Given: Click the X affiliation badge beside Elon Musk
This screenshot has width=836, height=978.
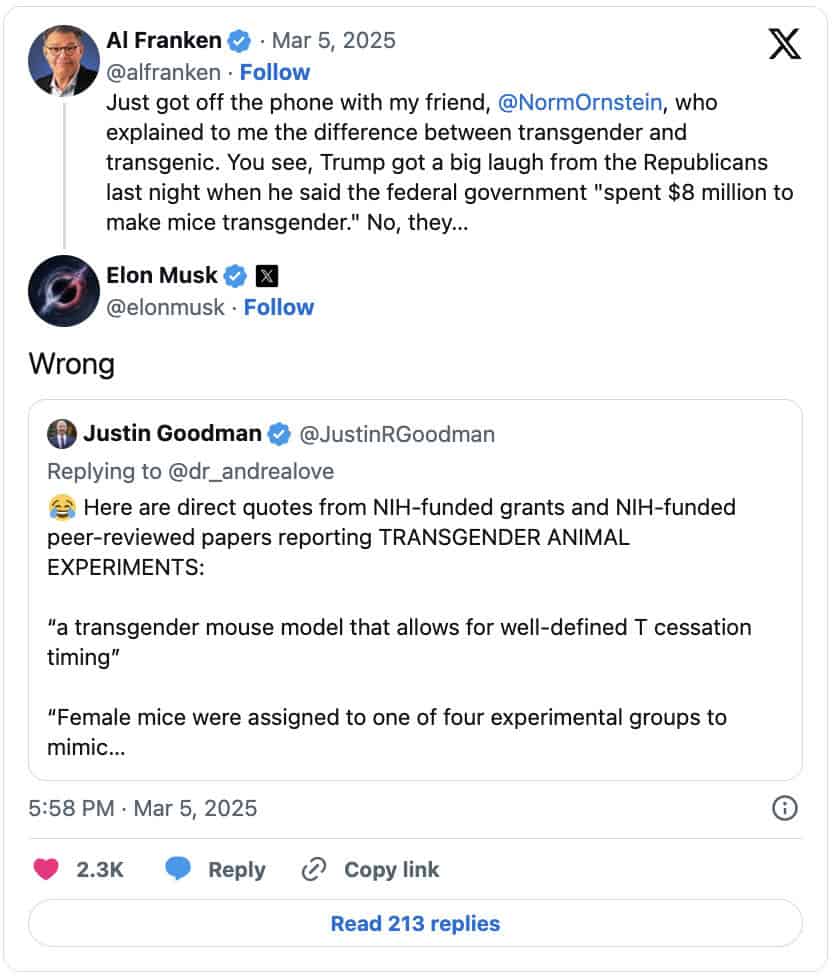Looking at the screenshot, I should [266, 275].
